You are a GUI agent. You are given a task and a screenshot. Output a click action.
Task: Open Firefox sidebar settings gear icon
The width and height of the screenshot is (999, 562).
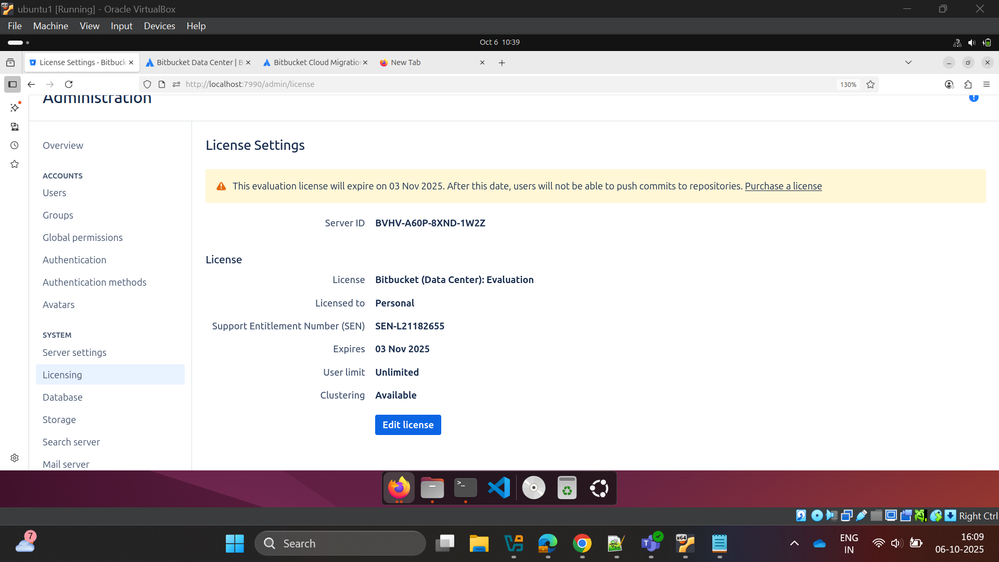(x=15, y=458)
